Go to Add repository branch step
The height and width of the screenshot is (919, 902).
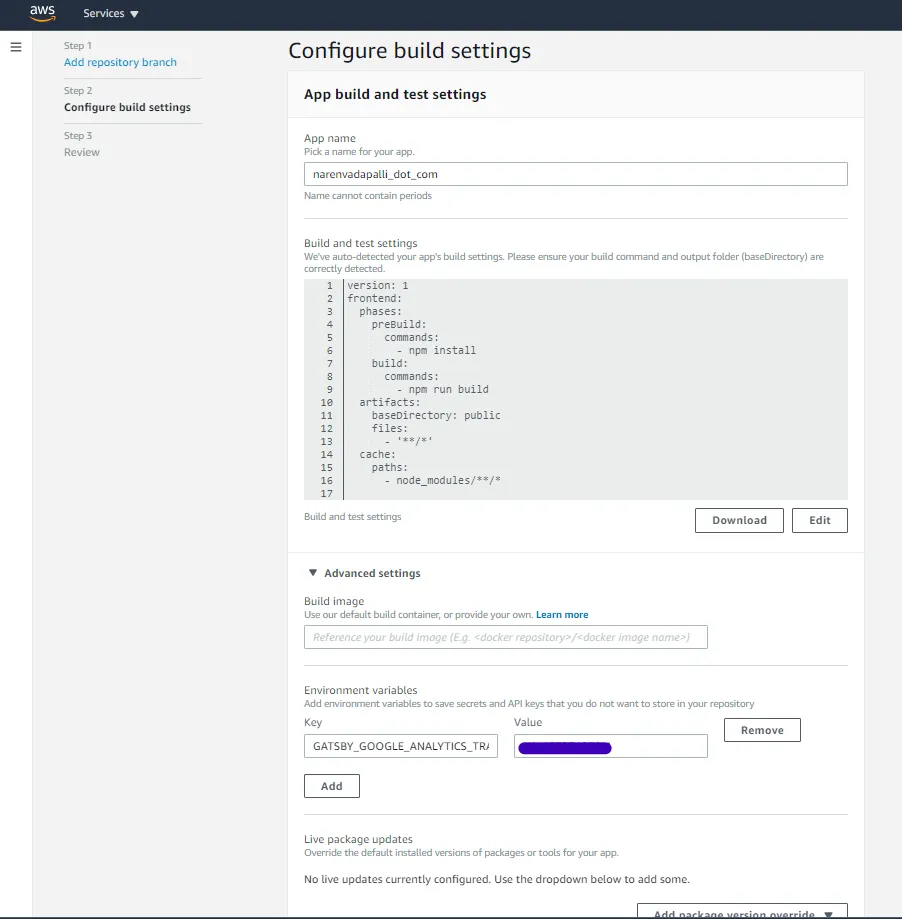pos(120,62)
